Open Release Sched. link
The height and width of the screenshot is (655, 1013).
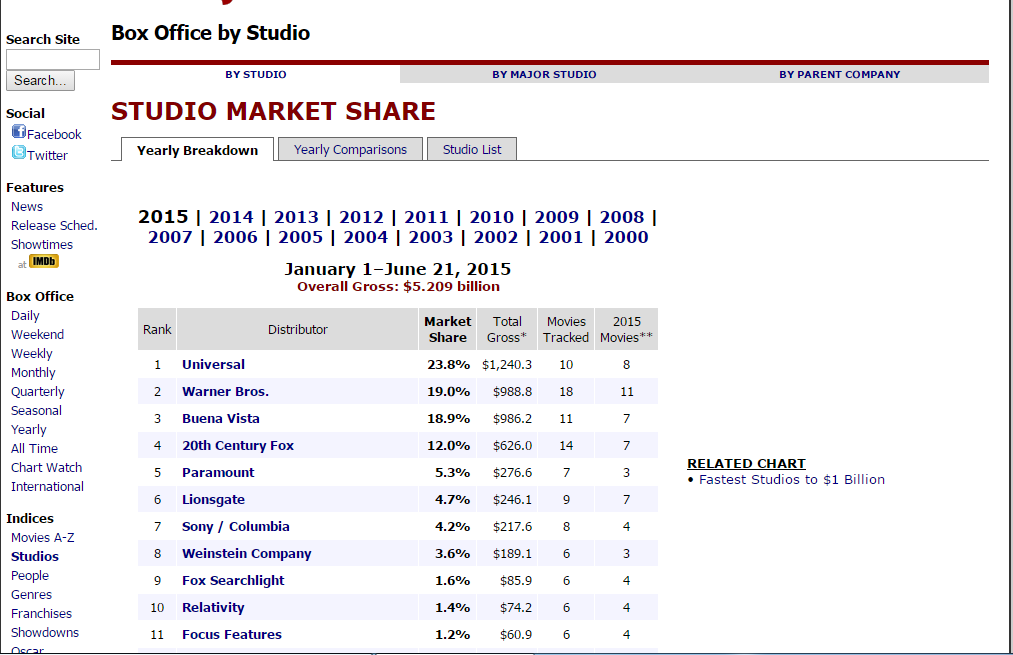(54, 225)
